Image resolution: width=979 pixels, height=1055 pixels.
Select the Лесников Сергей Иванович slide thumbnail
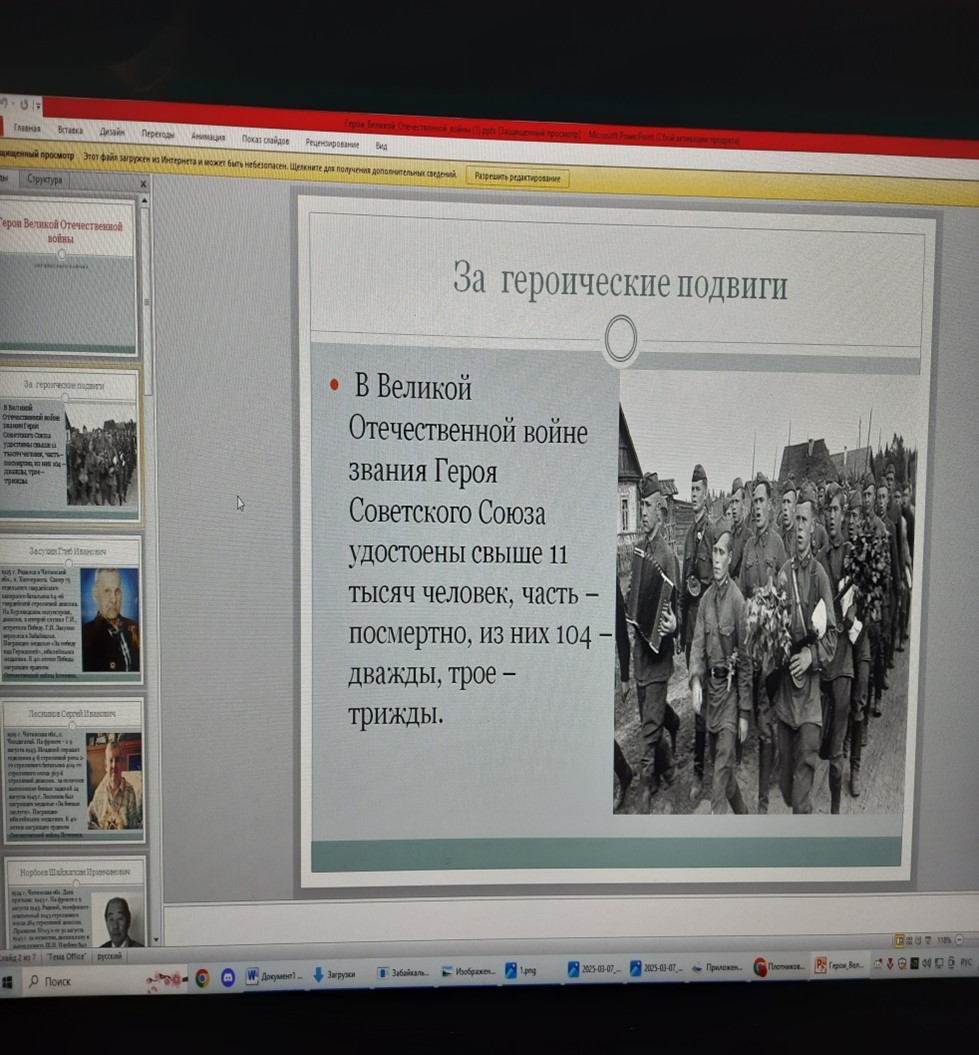coord(73,771)
